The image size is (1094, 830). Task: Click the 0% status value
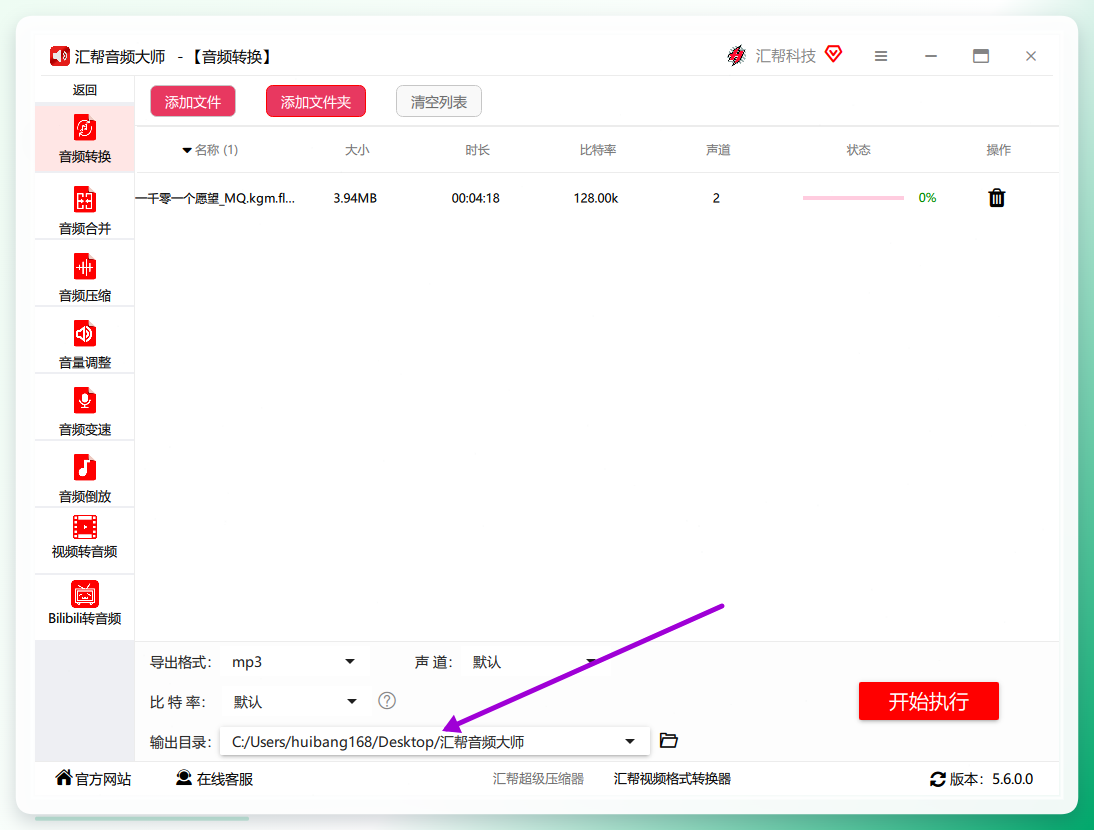click(927, 198)
